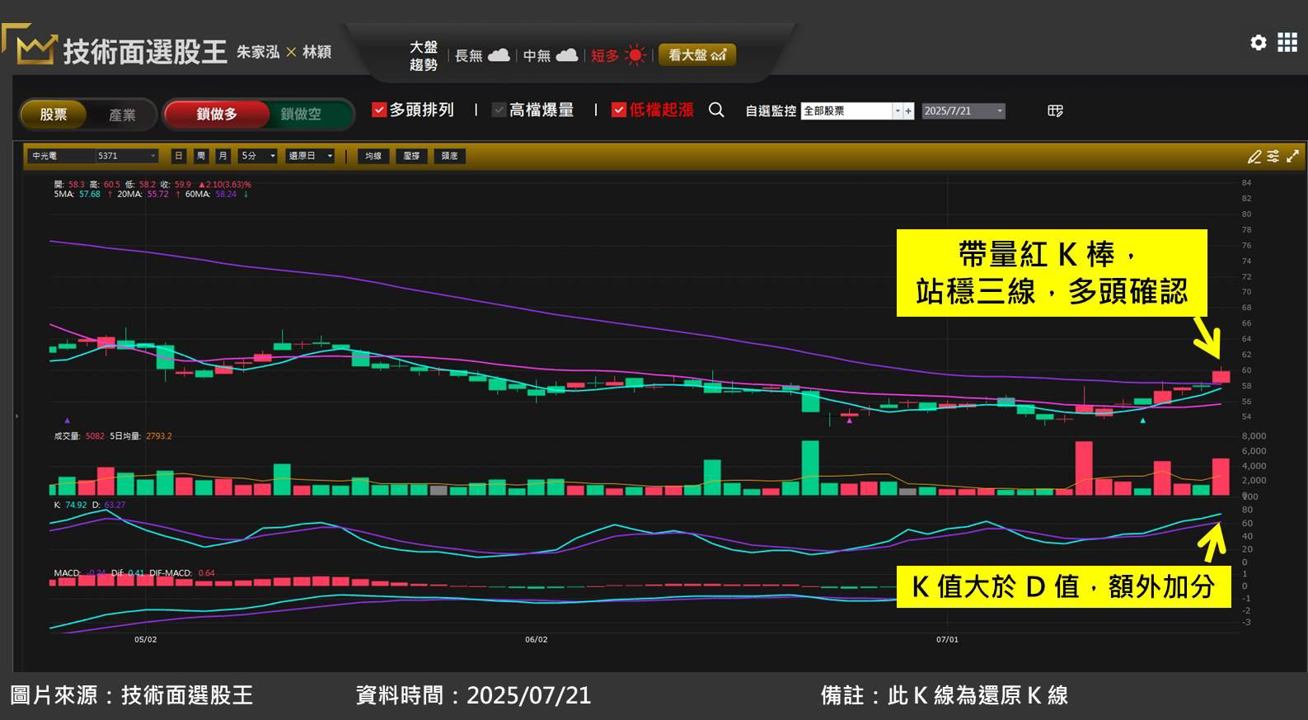Switch to 鎖做空 mode
This screenshot has width=1308, height=720.
(x=301, y=114)
